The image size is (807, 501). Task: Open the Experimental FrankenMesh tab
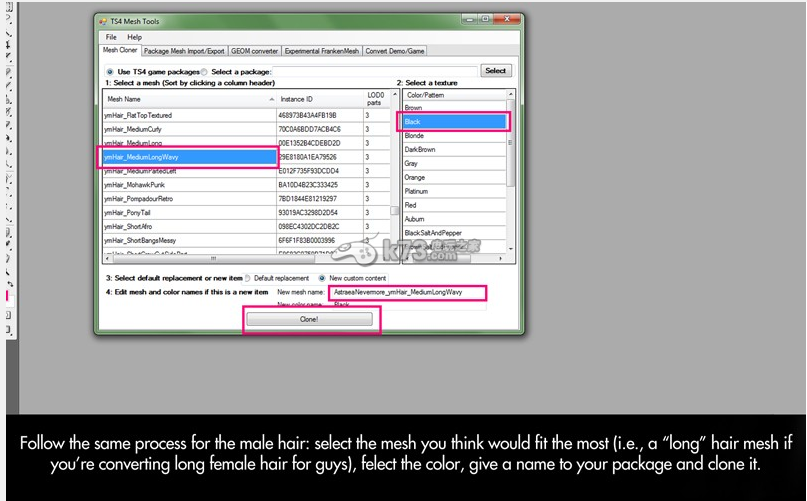click(x=321, y=50)
